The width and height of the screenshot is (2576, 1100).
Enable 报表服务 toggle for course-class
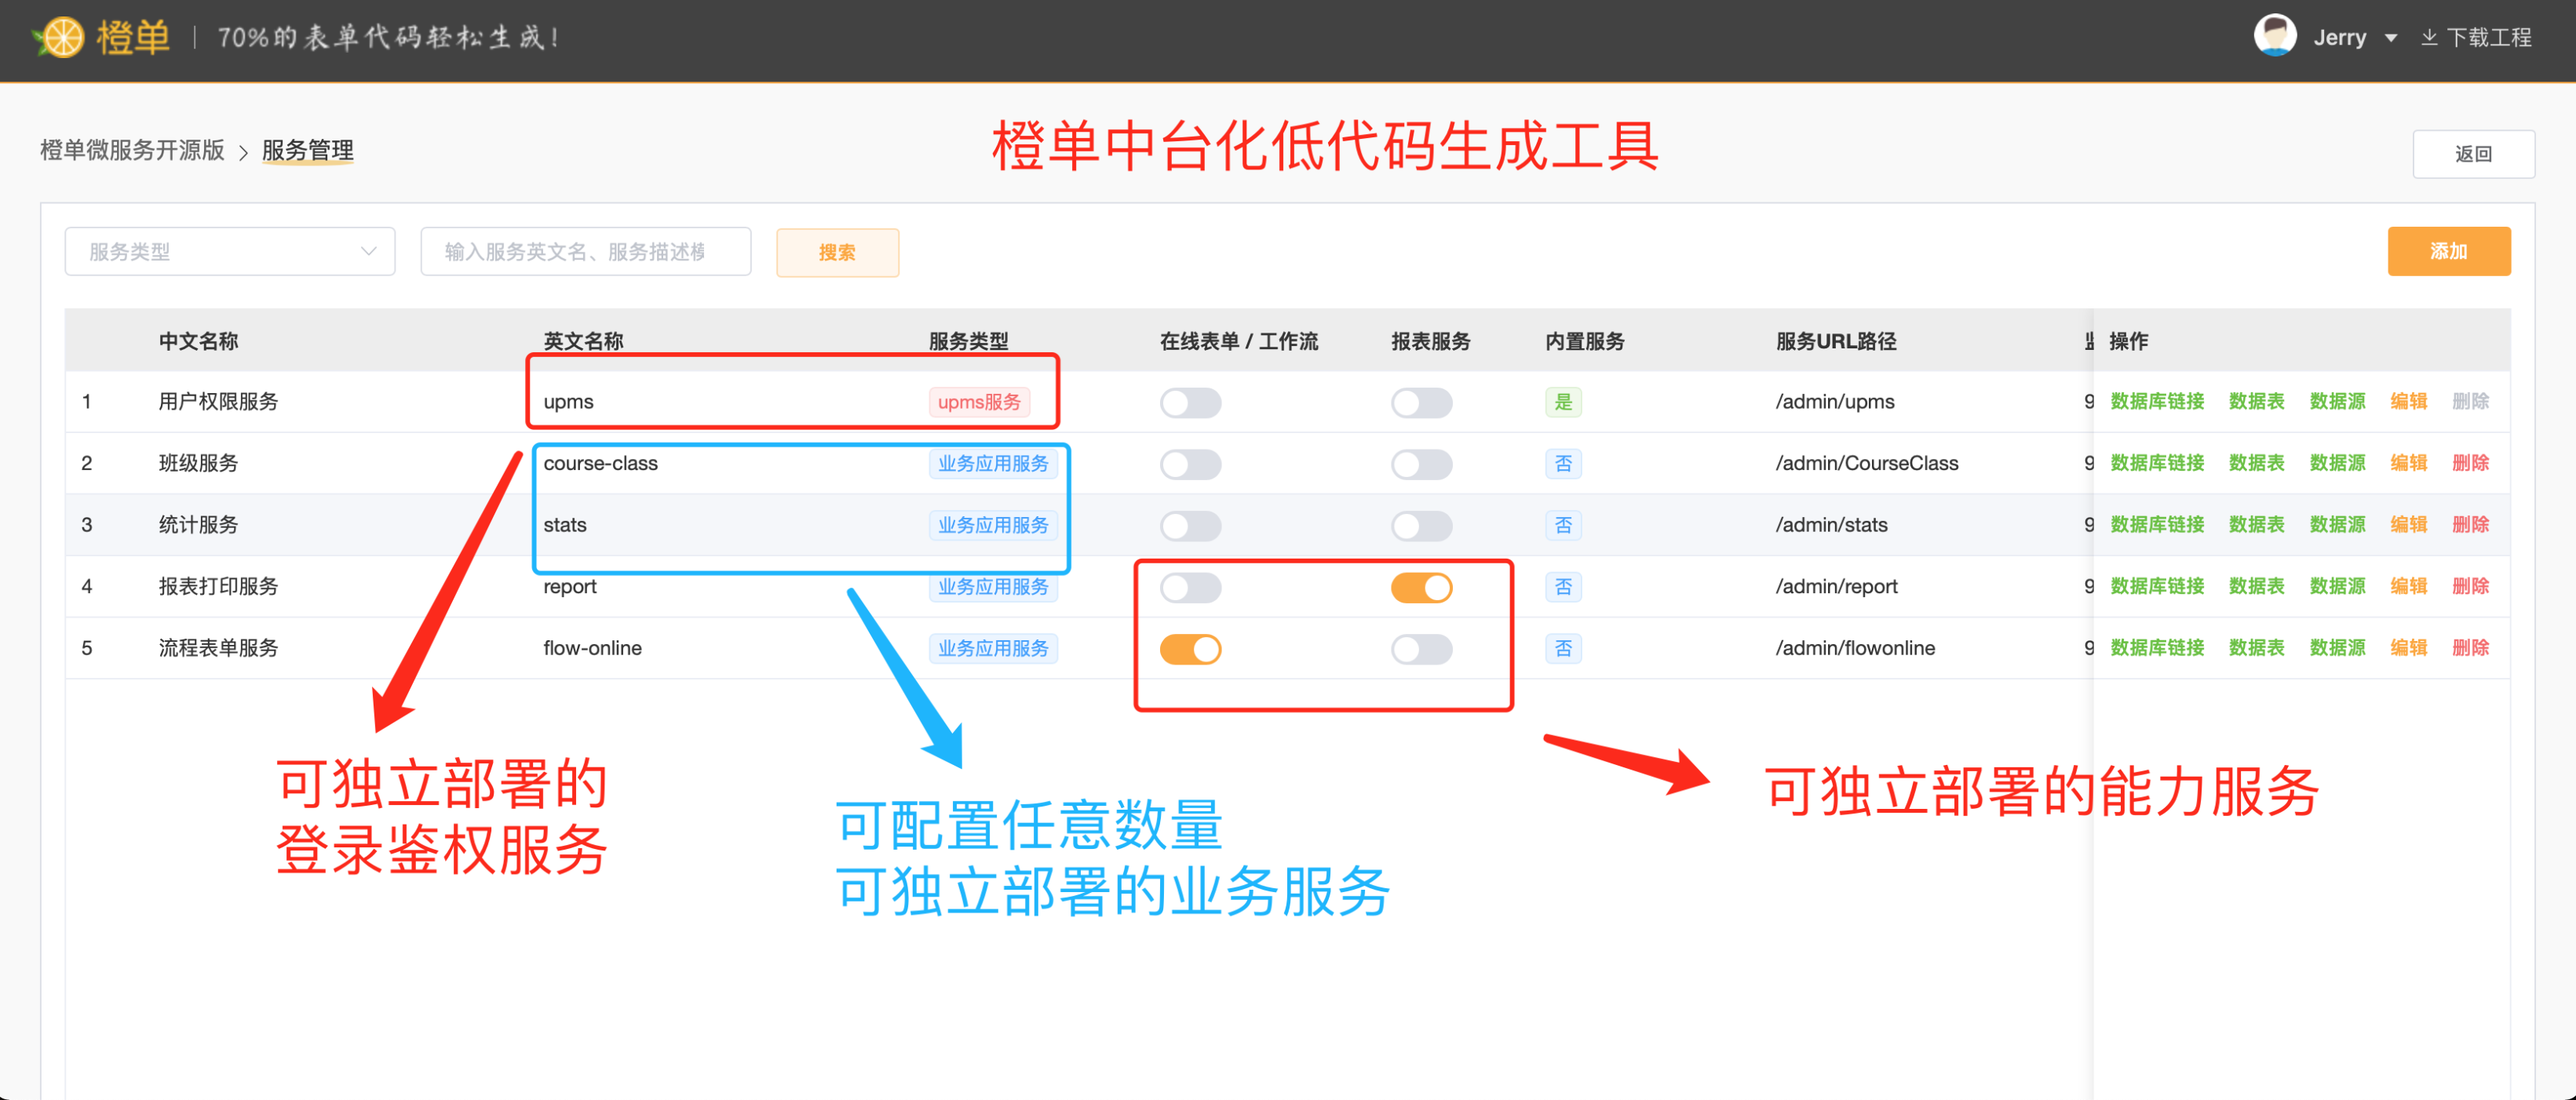coord(1421,465)
